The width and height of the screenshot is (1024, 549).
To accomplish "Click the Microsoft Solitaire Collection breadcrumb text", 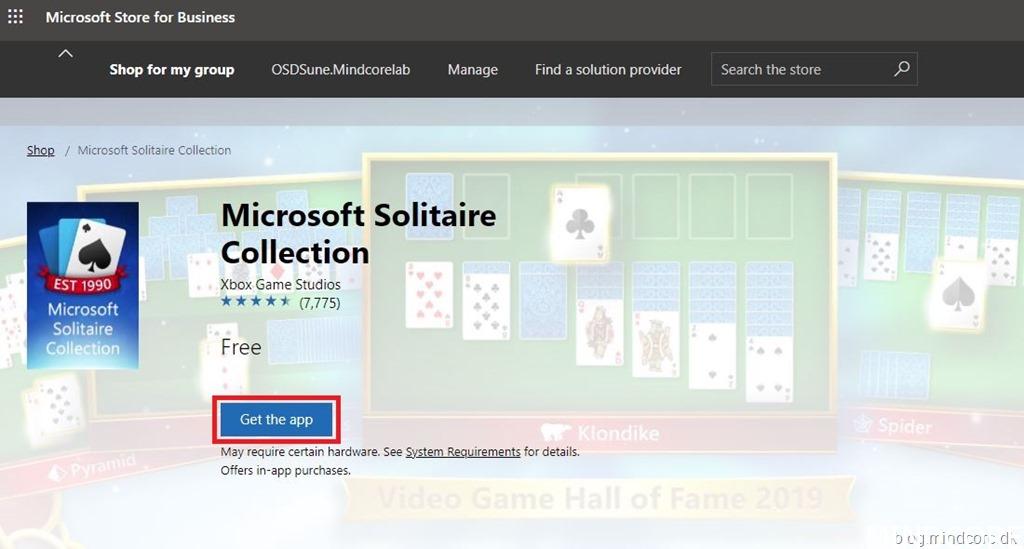I will 154,150.
